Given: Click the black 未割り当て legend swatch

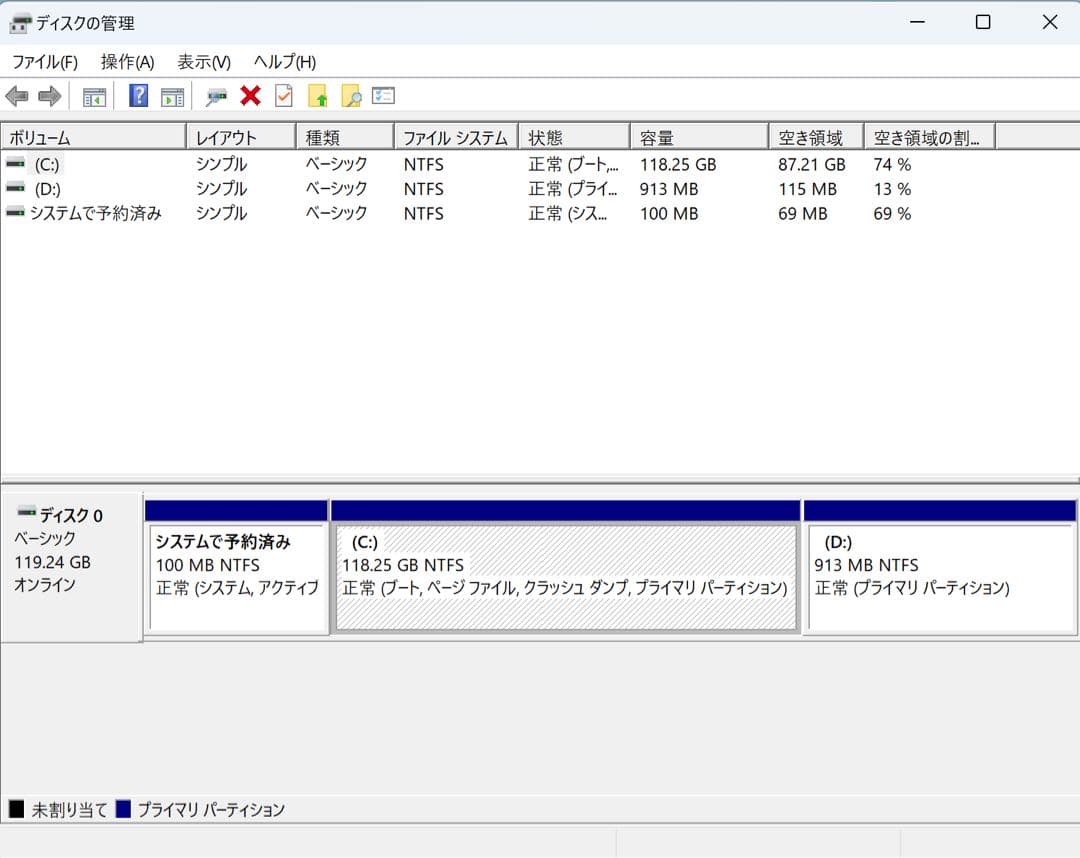Looking at the screenshot, I should (x=17, y=809).
